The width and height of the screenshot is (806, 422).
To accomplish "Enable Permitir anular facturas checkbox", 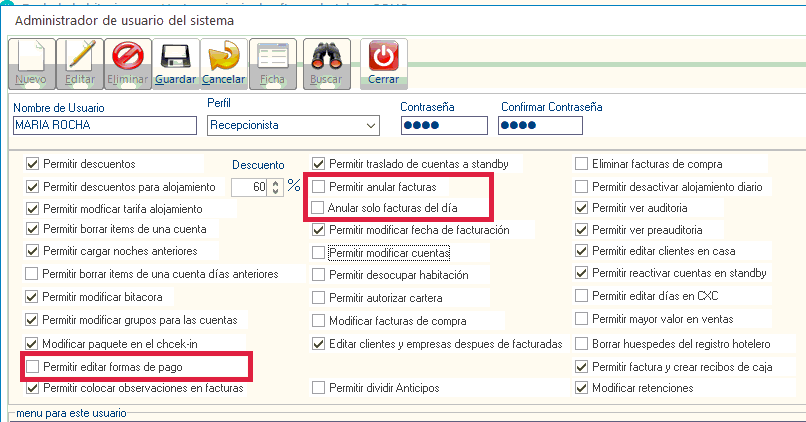I will click(x=319, y=187).
